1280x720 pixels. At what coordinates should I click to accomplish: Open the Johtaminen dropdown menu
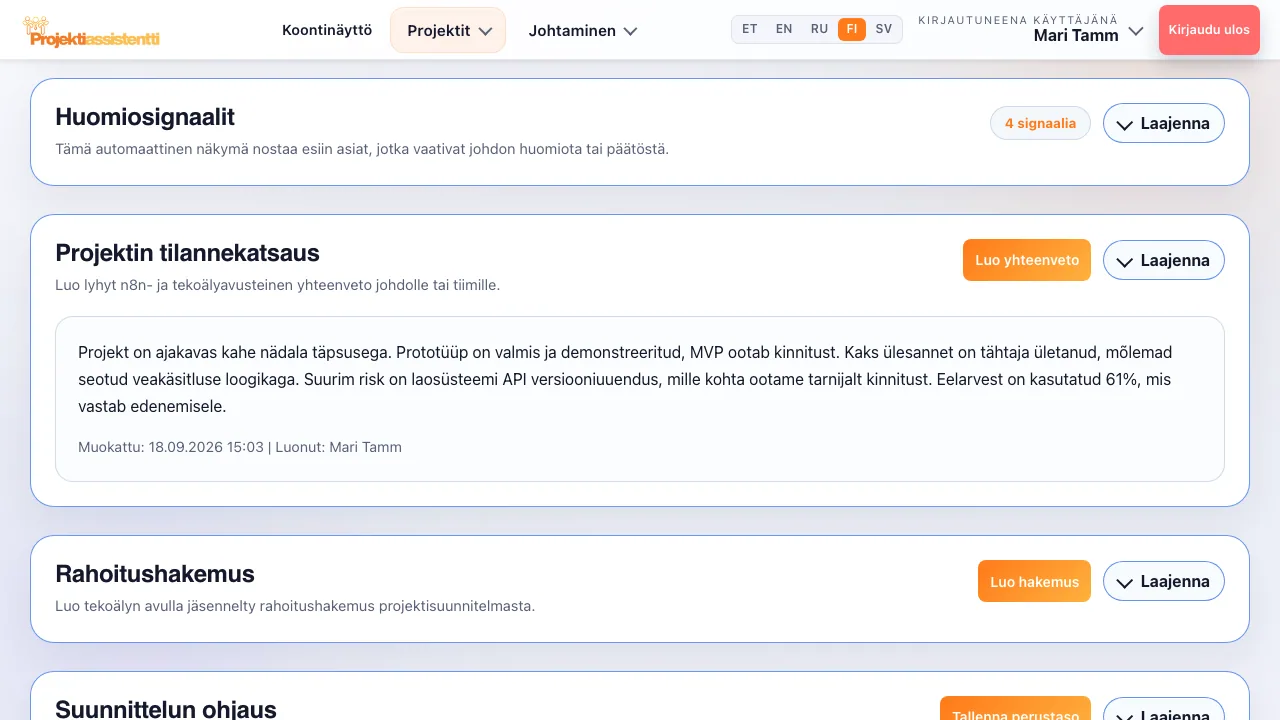583,30
